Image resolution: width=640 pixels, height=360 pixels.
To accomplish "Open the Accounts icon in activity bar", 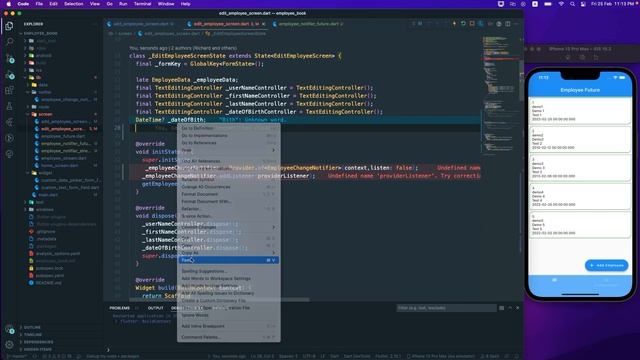I will (9, 329).
